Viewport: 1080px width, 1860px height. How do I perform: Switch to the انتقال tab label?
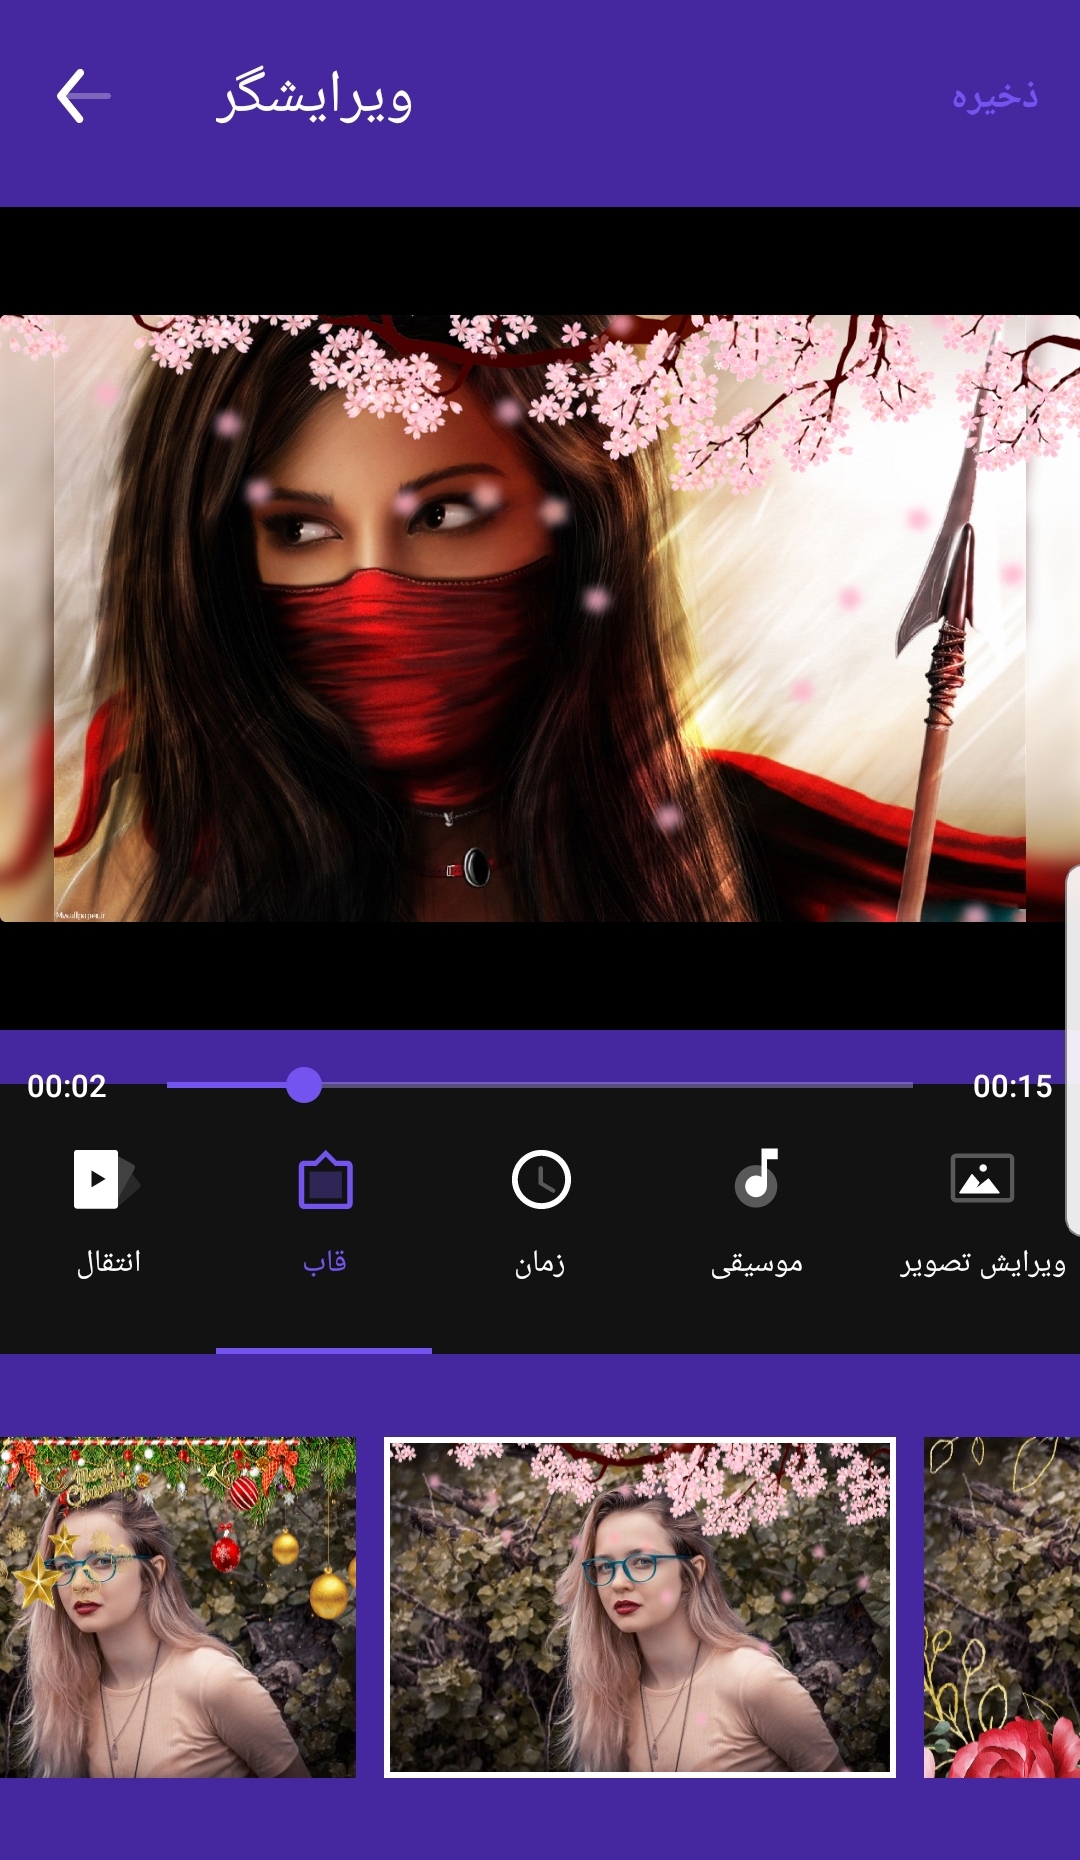click(109, 1263)
